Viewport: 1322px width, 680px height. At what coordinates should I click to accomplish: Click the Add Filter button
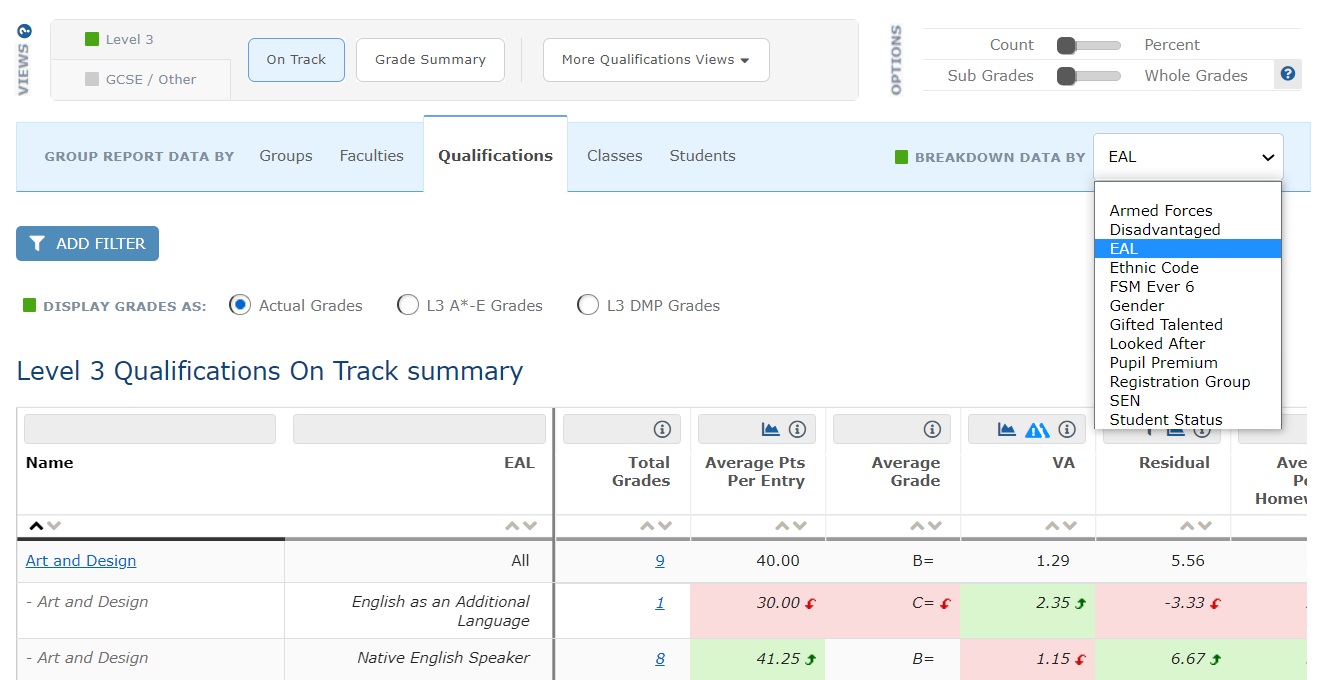tap(87, 243)
